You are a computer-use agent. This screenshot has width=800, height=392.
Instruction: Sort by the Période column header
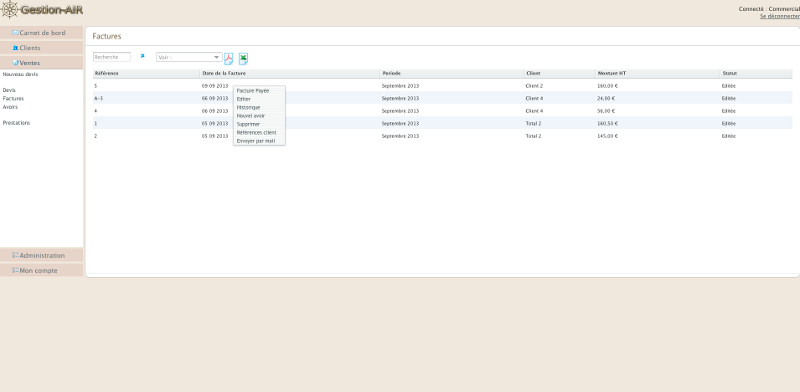[x=452, y=74]
